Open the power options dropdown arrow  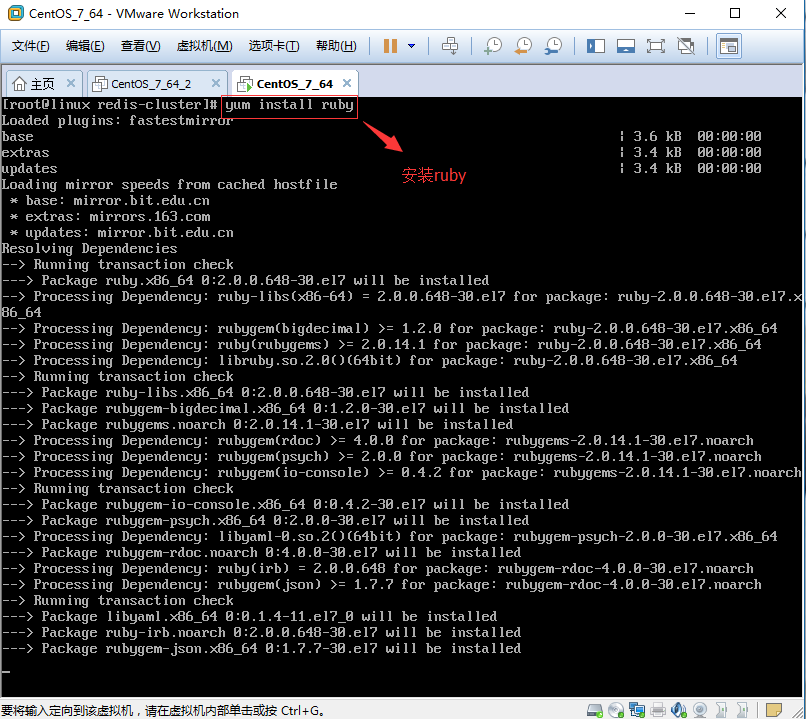412,46
